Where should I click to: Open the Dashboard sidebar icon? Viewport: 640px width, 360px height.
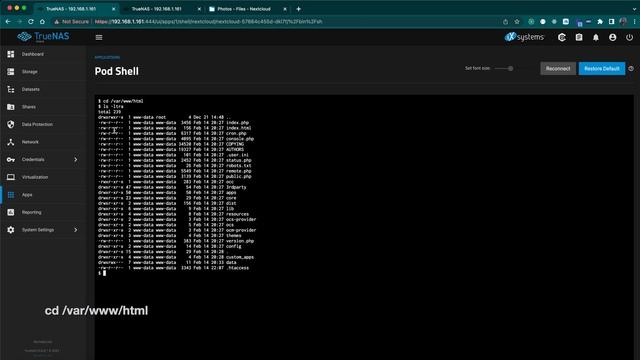point(11,54)
